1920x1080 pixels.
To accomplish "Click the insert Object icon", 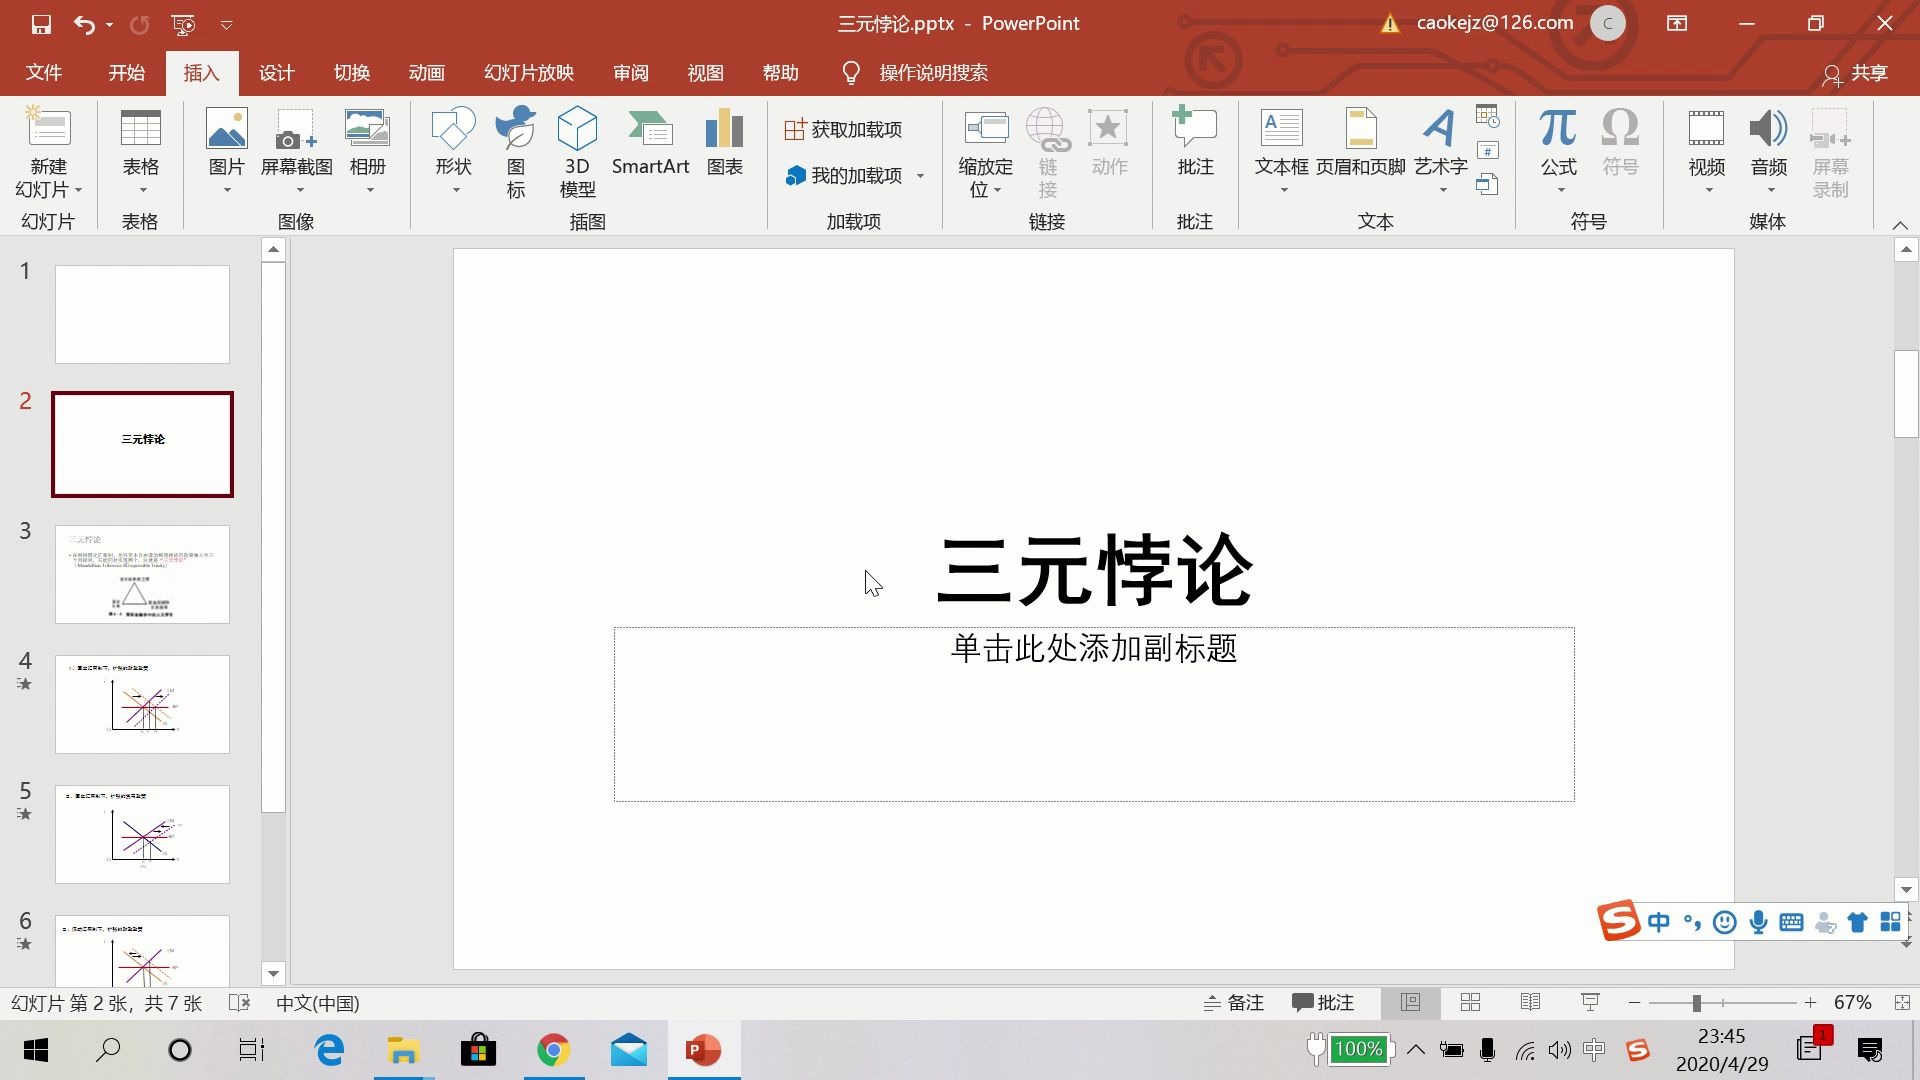I will [x=1488, y=184].
